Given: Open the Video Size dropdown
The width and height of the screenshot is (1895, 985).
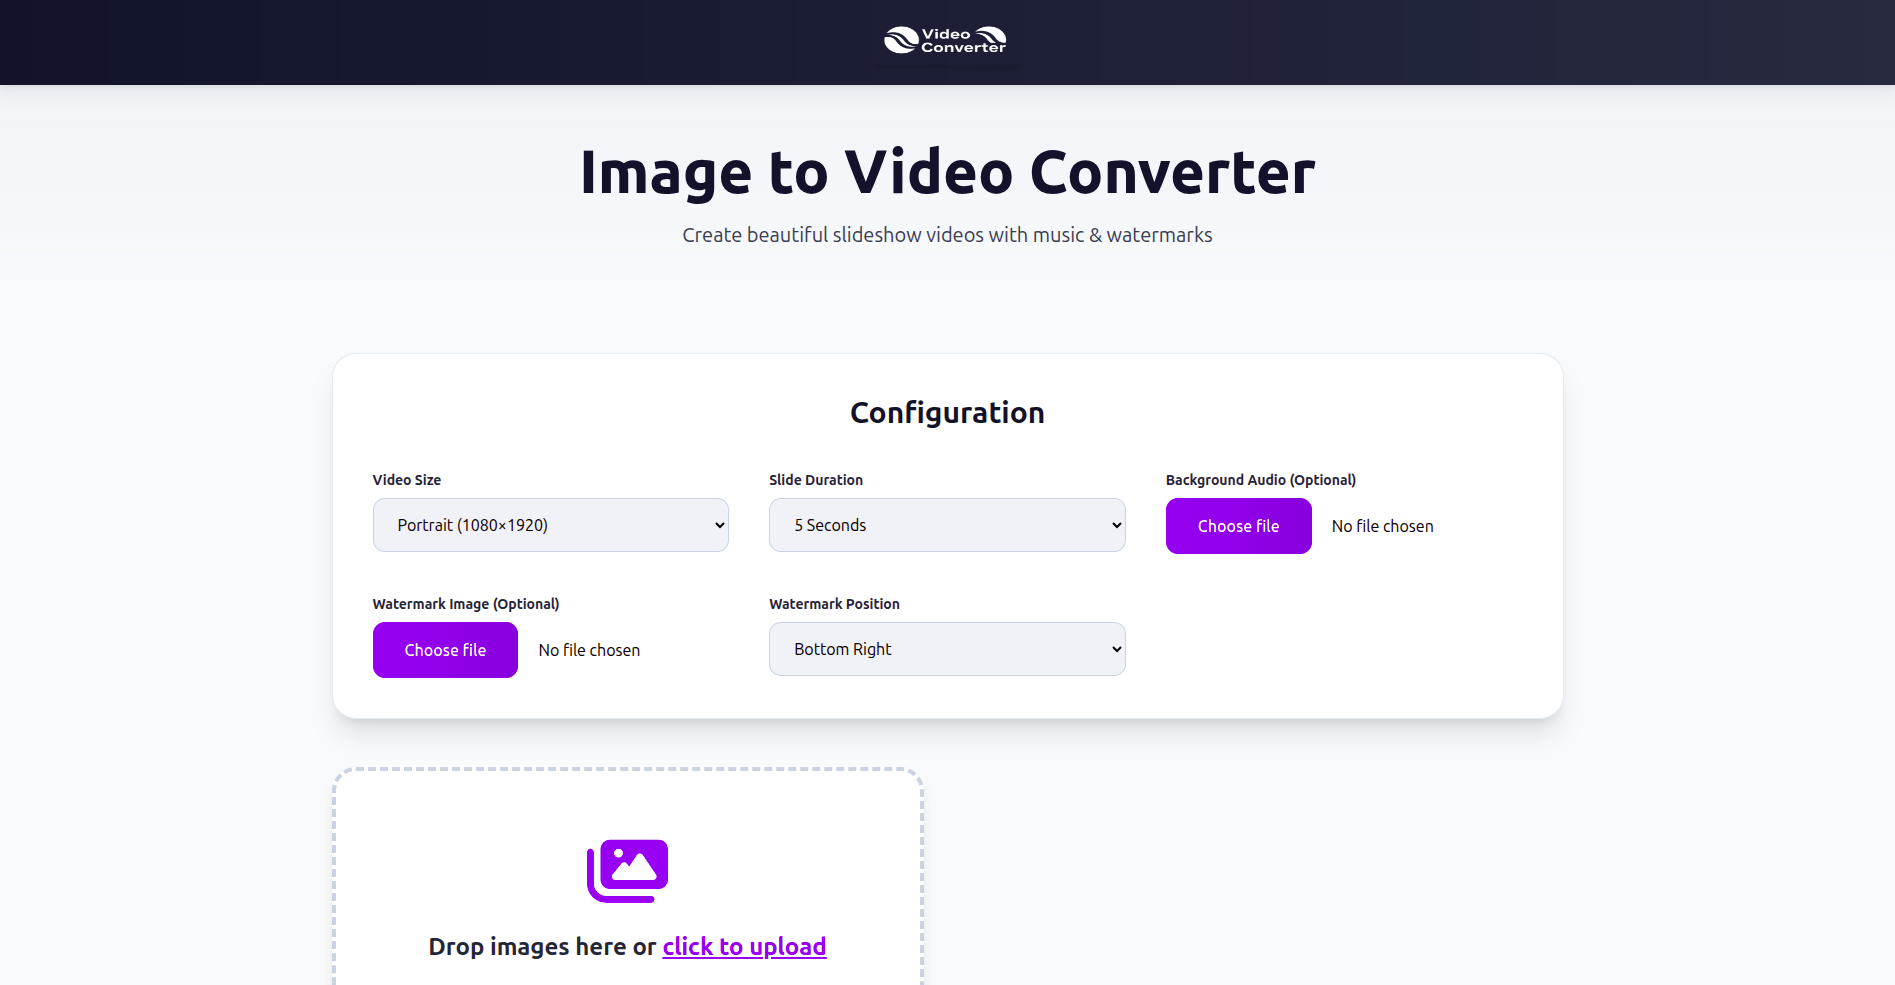Looking at the screenshot, I should 550,525.
